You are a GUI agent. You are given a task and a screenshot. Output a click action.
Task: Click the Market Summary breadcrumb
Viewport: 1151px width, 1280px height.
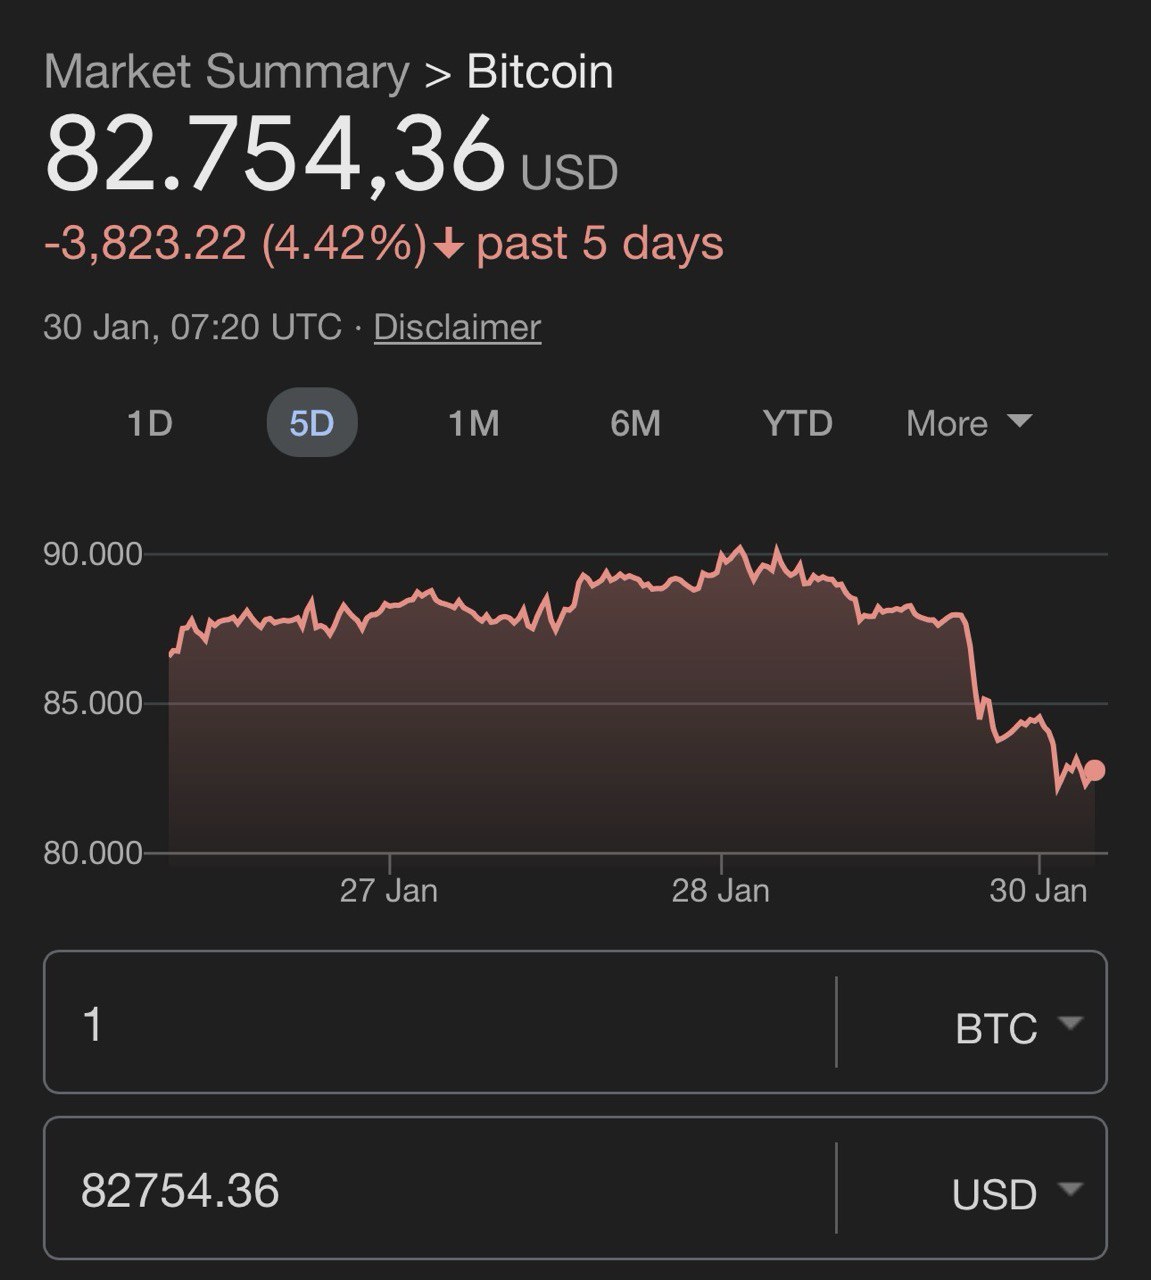click(226, 73)
